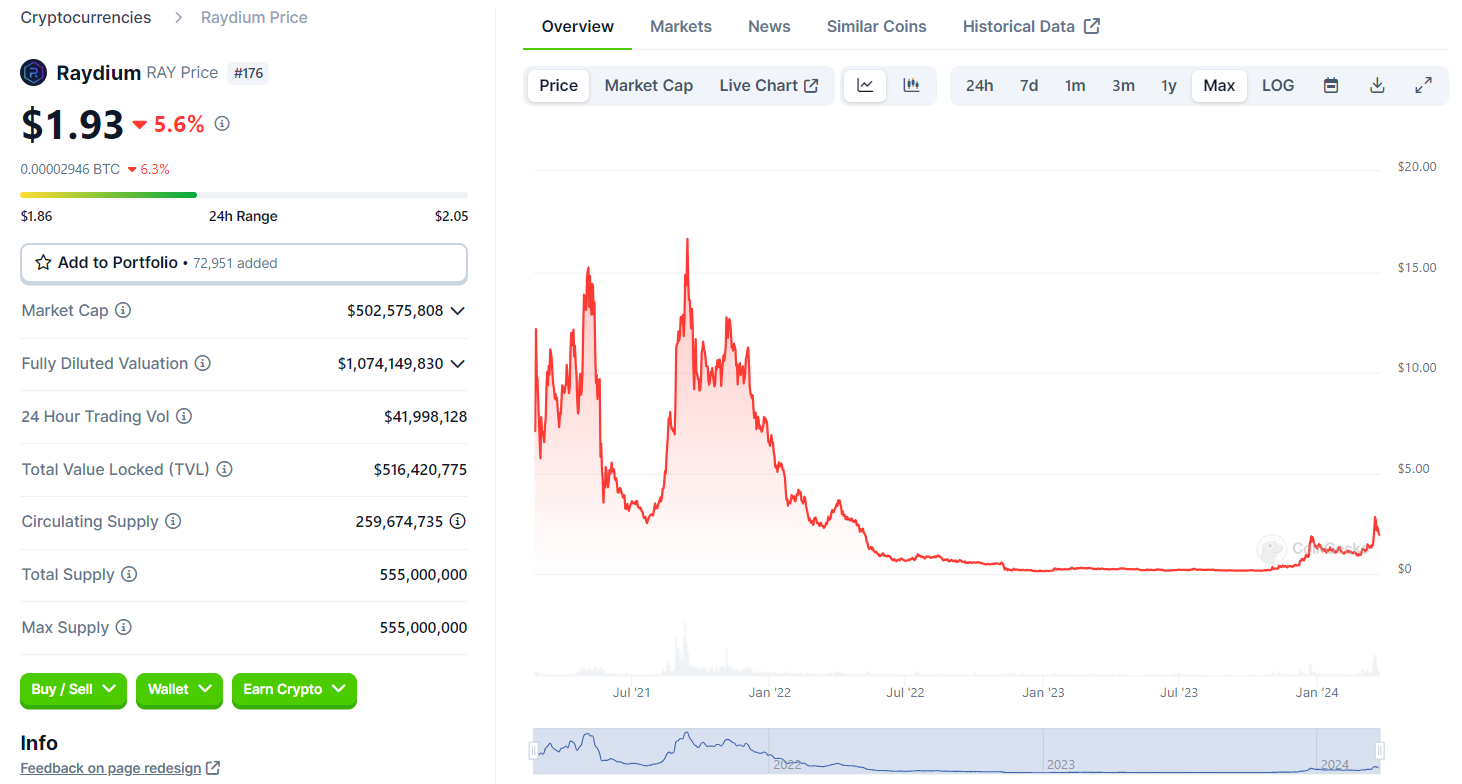Enable the Max time range
Viewport: 1462px width, 784px height.
pos(1219,85)
